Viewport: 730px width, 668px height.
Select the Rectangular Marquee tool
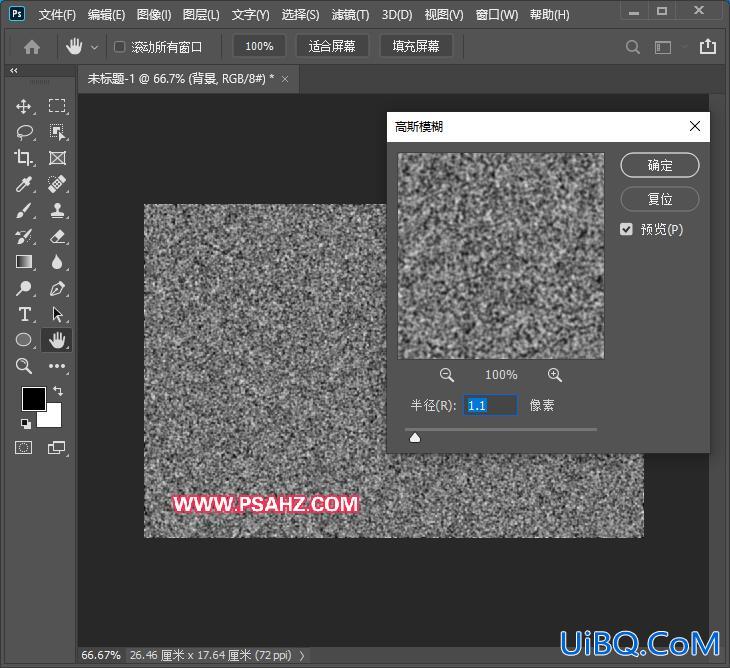pos(57,106)
